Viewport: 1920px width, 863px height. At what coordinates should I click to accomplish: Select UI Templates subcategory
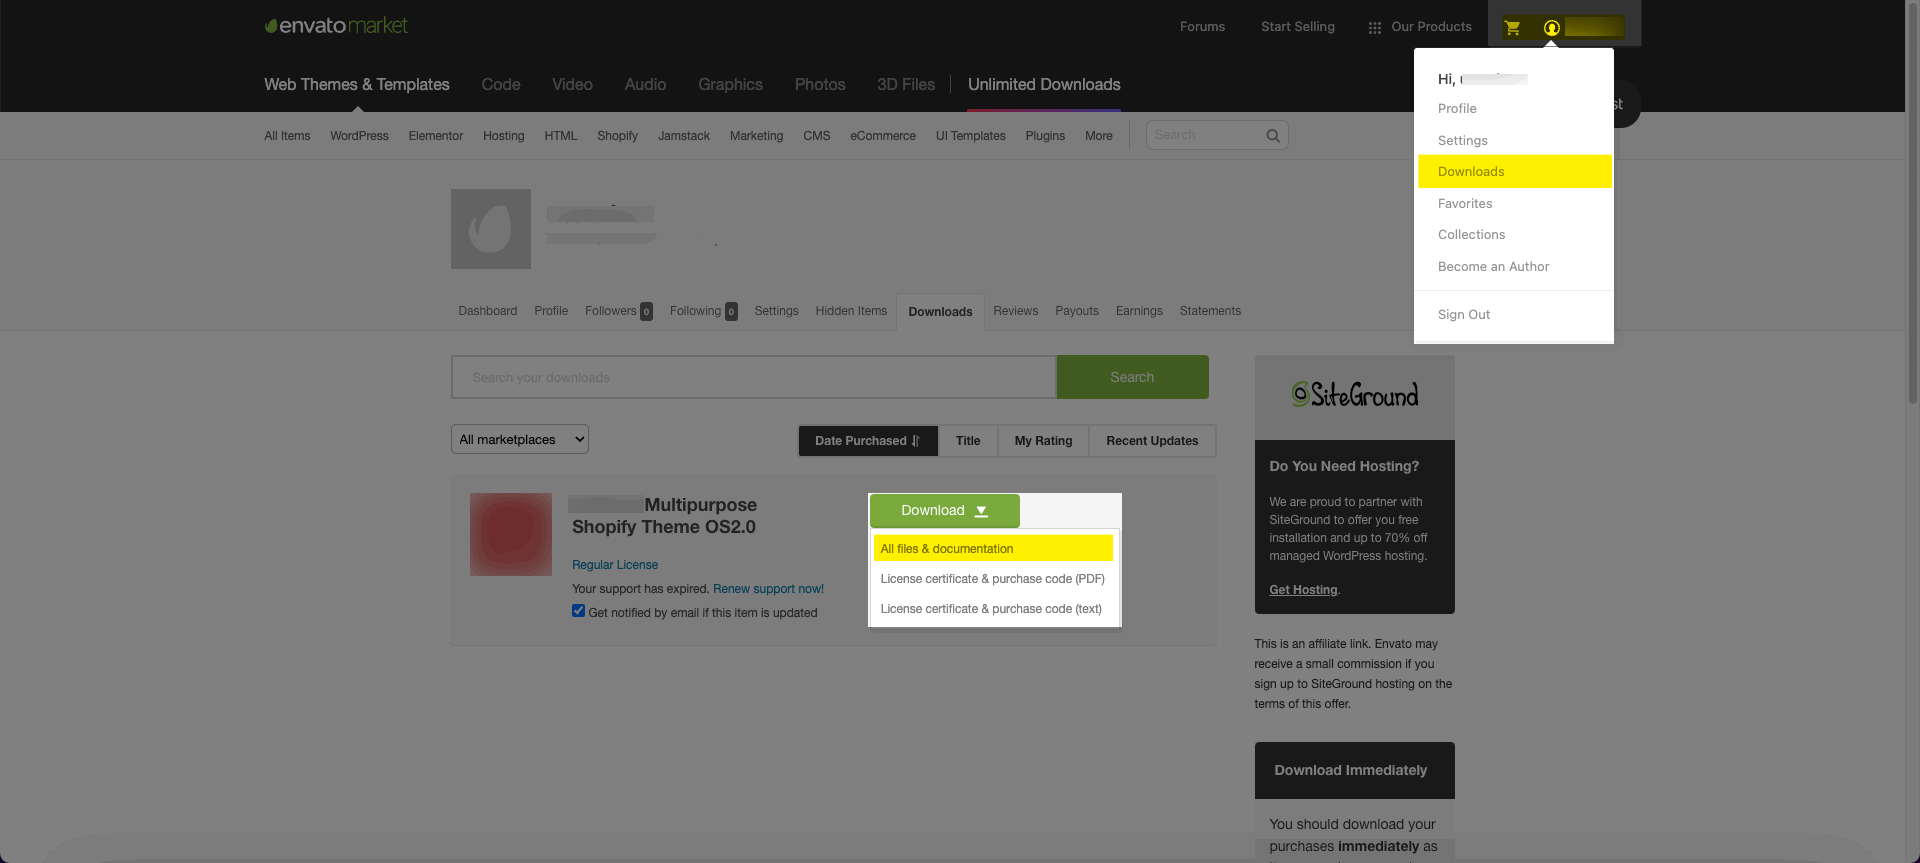click(x=970, y=136)
